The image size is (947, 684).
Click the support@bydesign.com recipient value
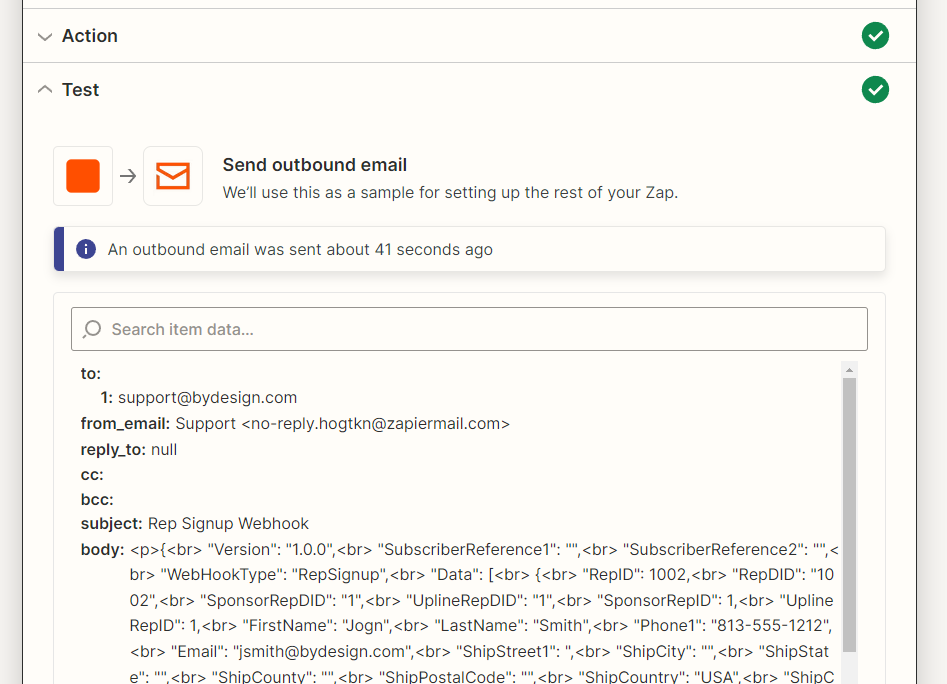(x=207, y=397)
